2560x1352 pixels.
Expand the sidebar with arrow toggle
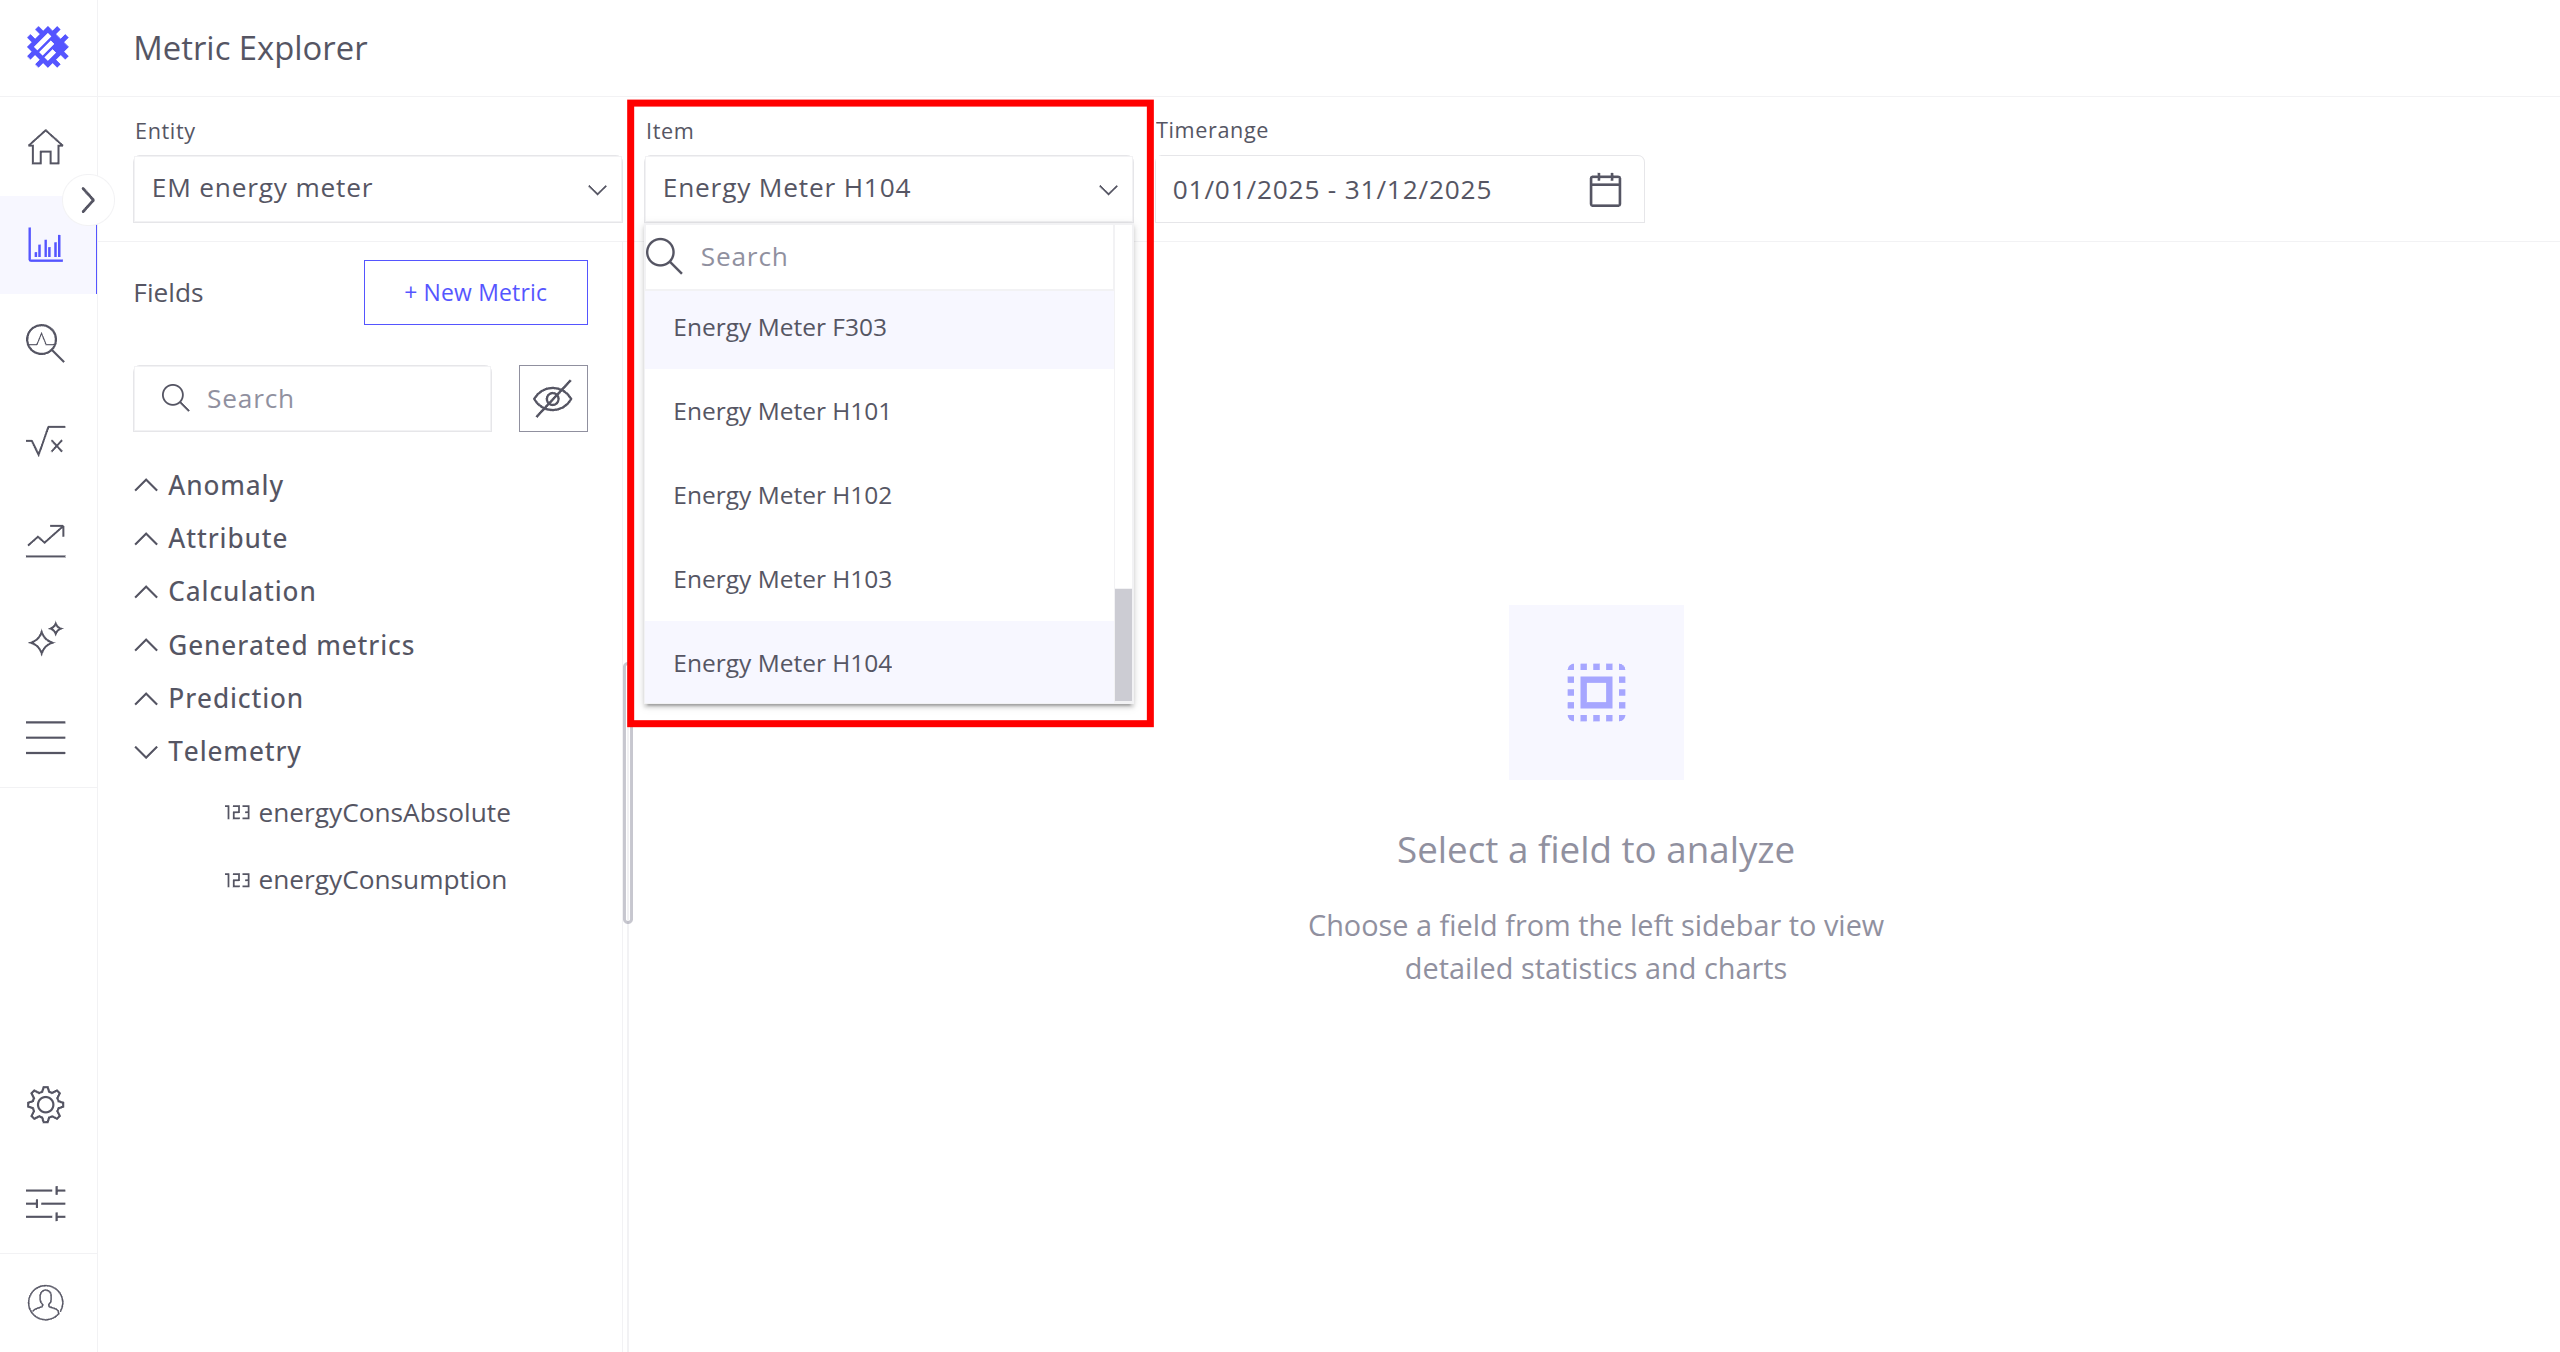tap(87, 200)
